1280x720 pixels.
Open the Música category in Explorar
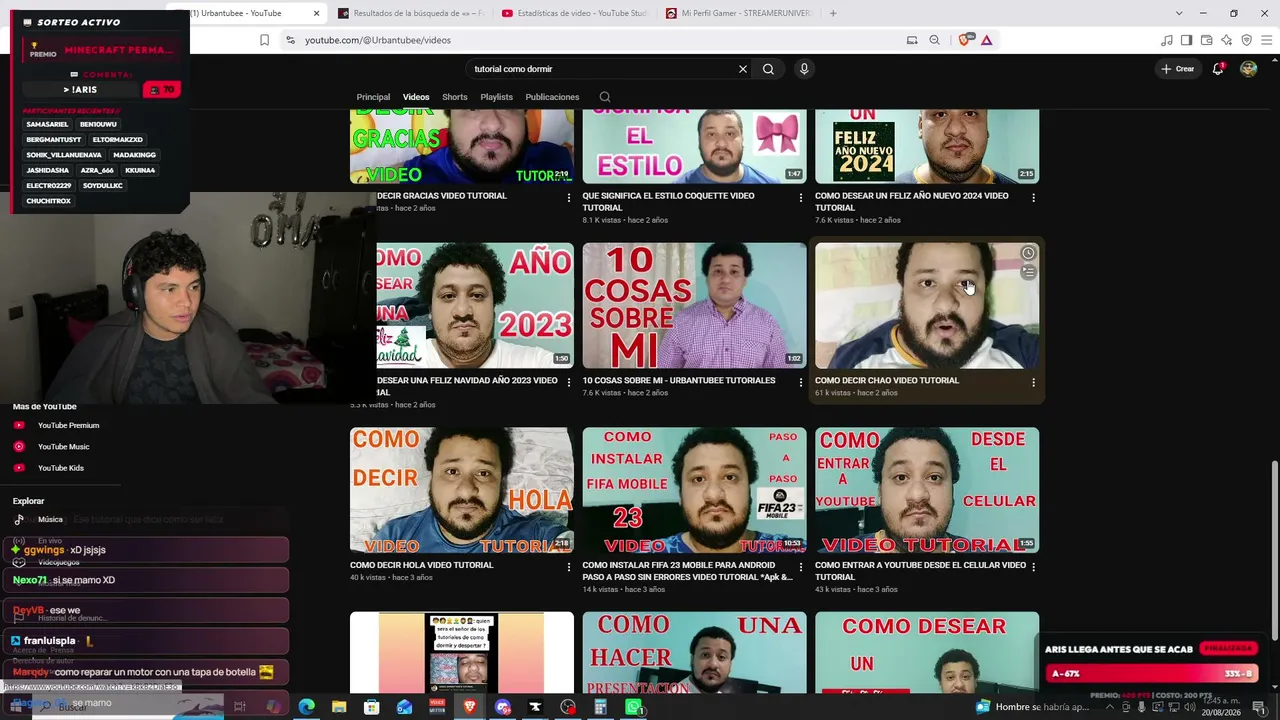(50, 520)
